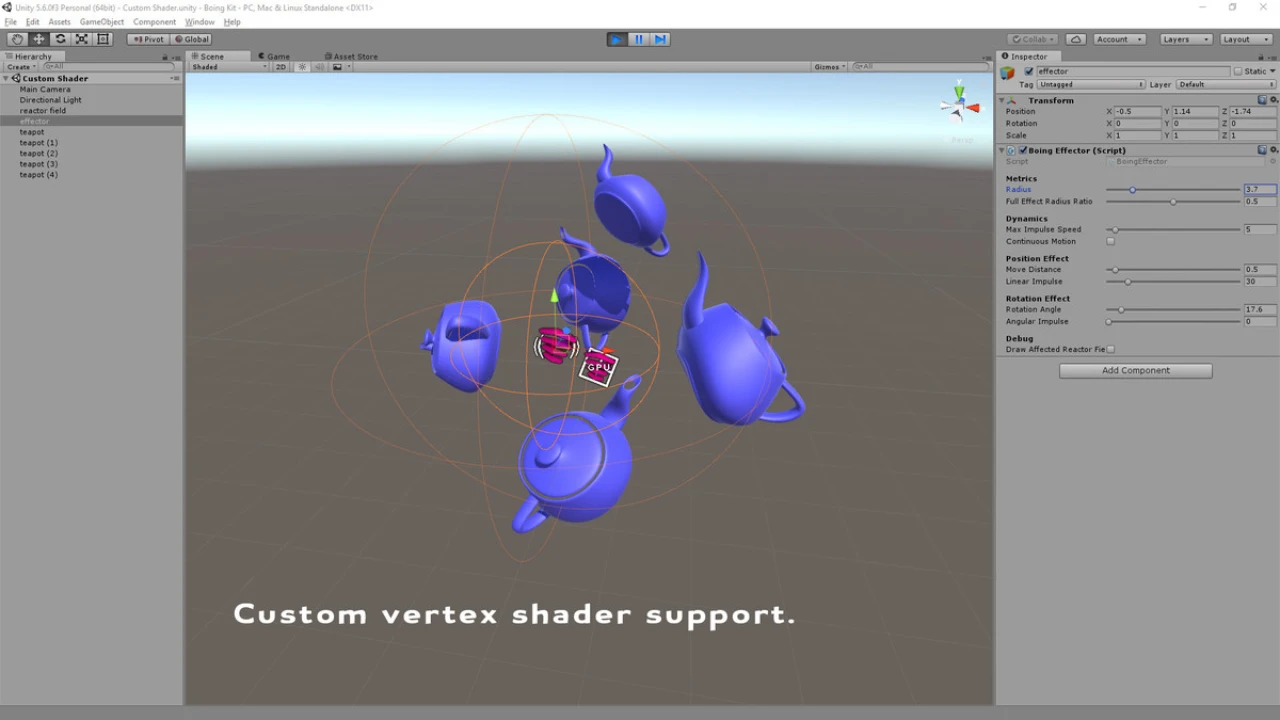This screenshot has height=720, width=1280.
Task: Select the Rect transform tool
Action: 103,39
